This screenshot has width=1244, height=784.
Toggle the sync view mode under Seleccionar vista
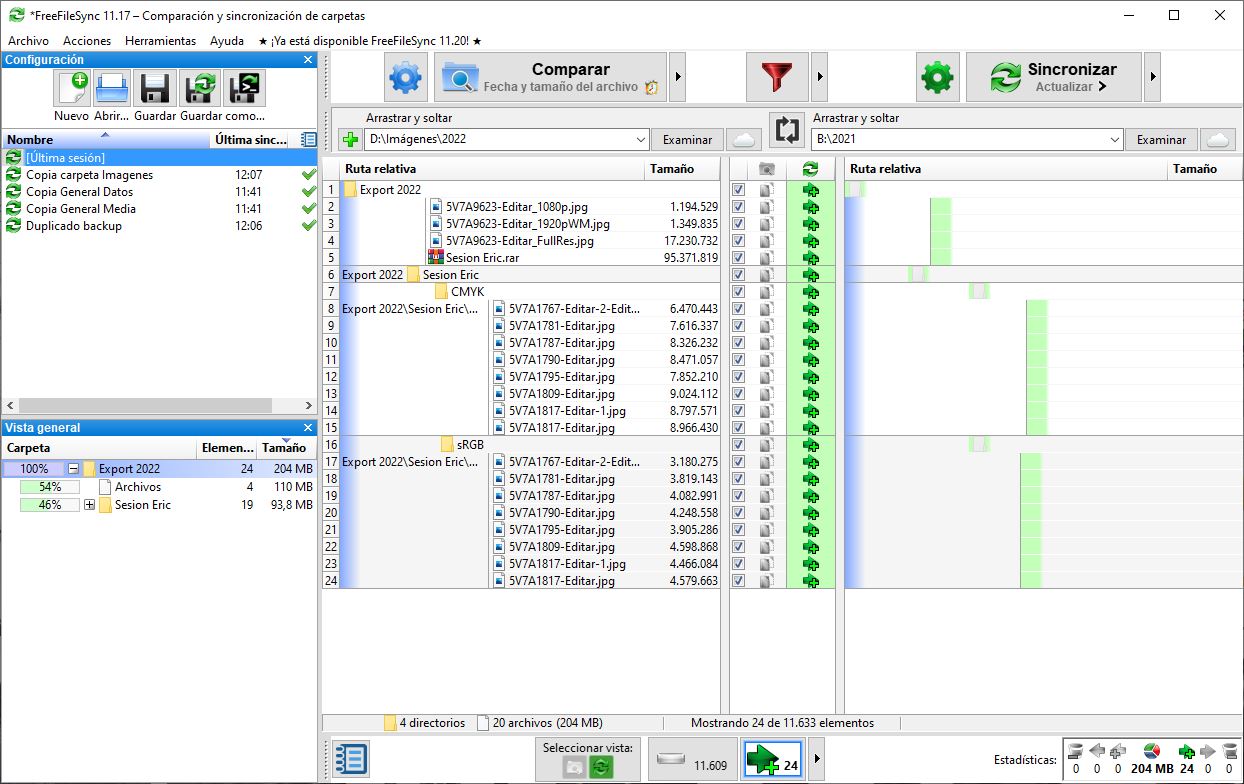click(599, 767)
